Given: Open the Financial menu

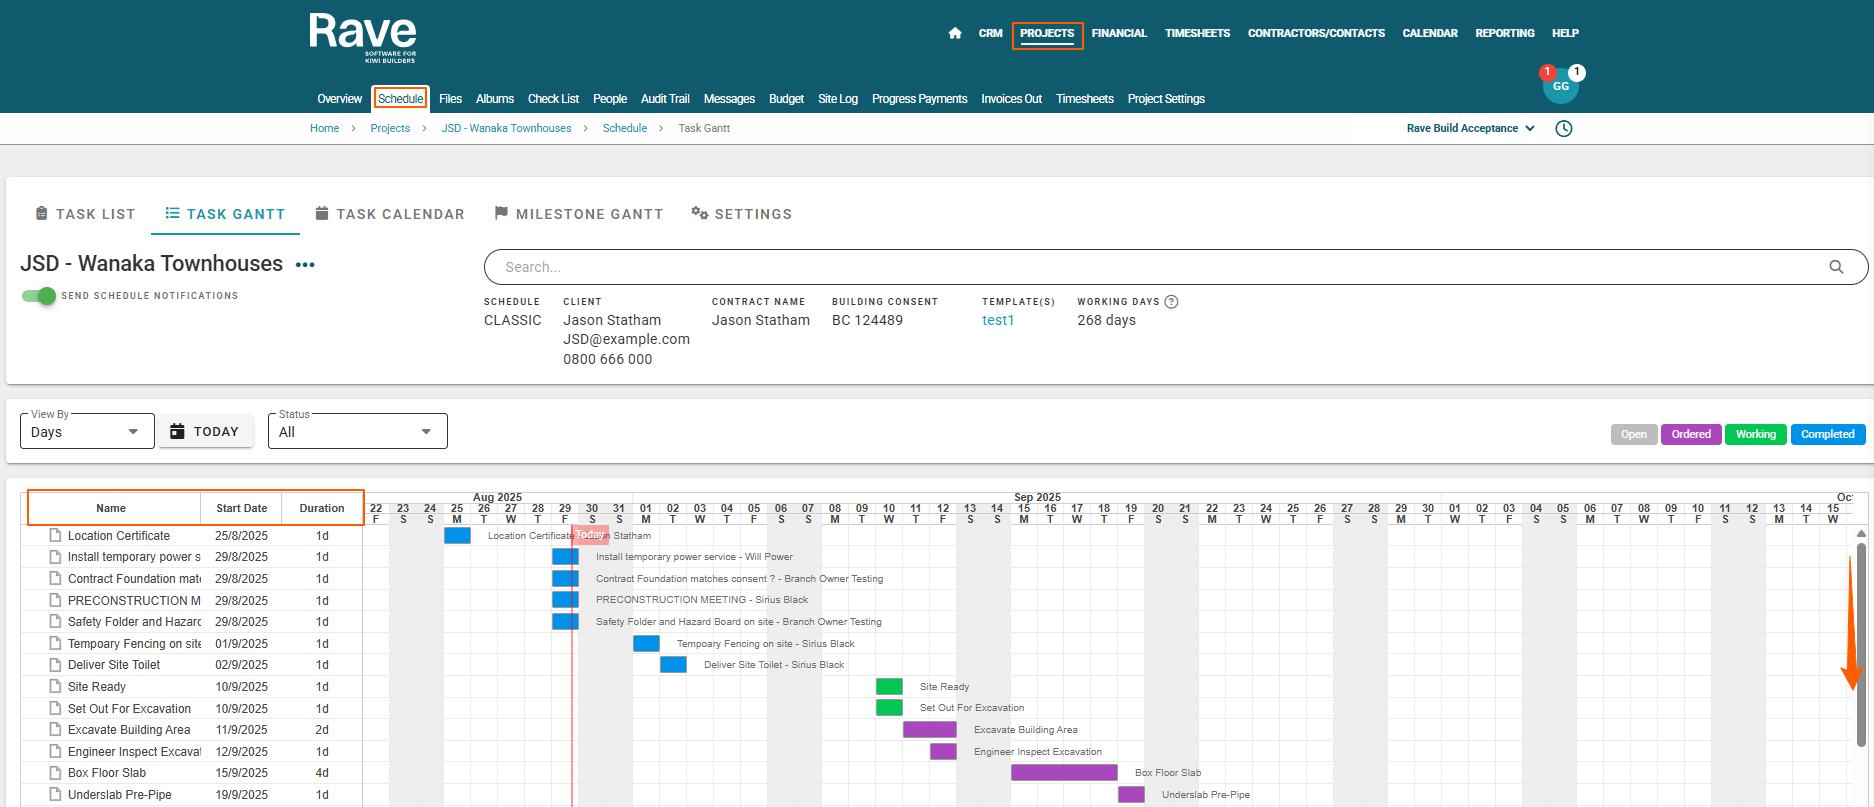Looking at the screenshot, I should pyautogui.click(x=1119, y=33).
